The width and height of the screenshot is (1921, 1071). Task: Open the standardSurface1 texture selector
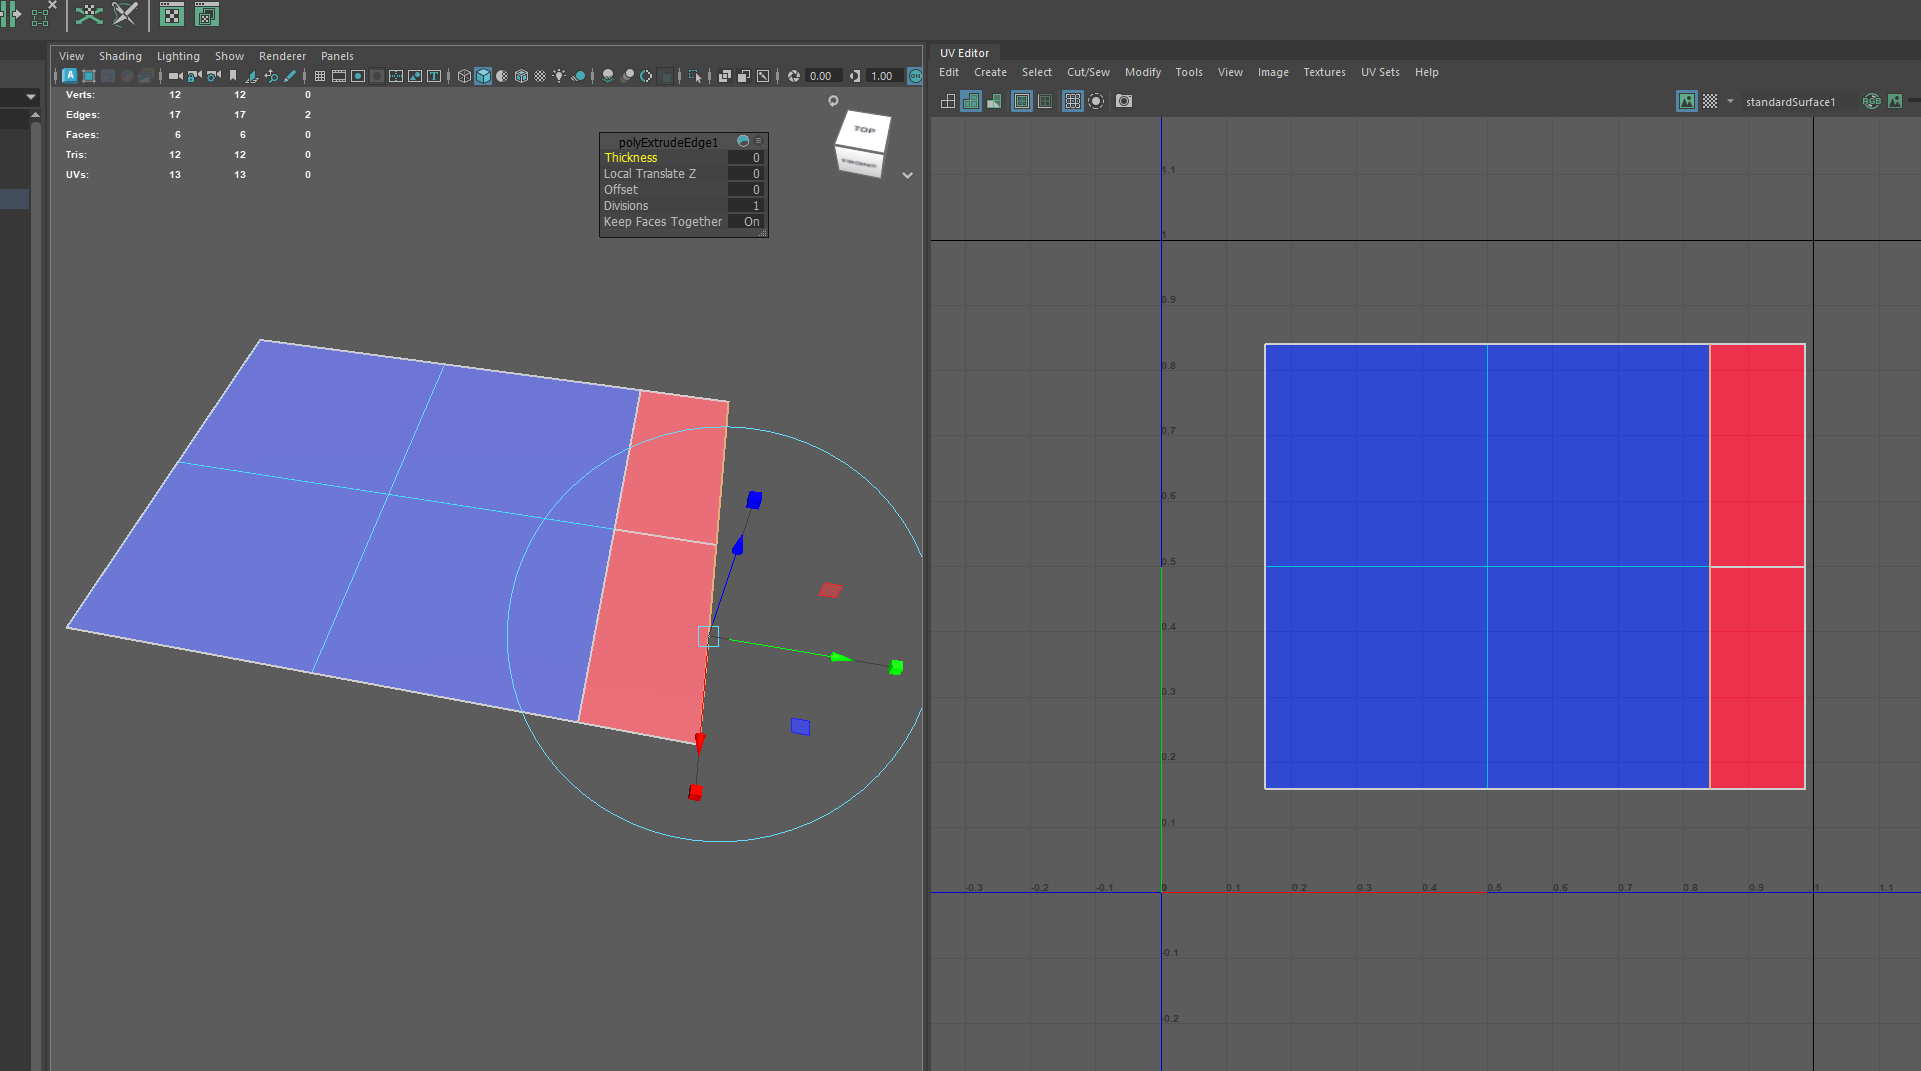click(x=1795, y=101)
